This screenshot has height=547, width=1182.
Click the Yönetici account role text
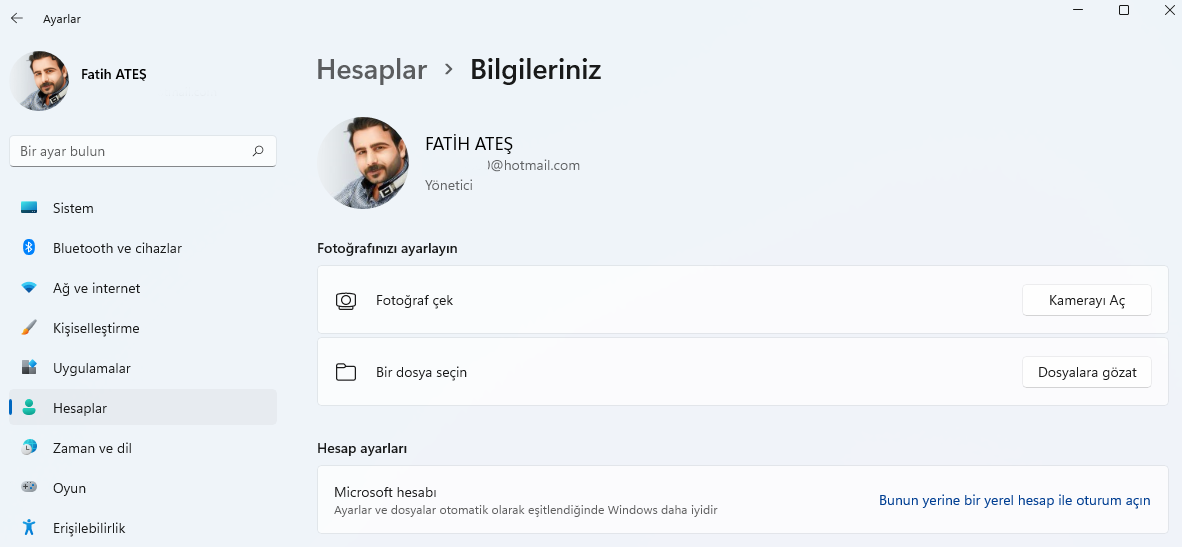point(449,185)
